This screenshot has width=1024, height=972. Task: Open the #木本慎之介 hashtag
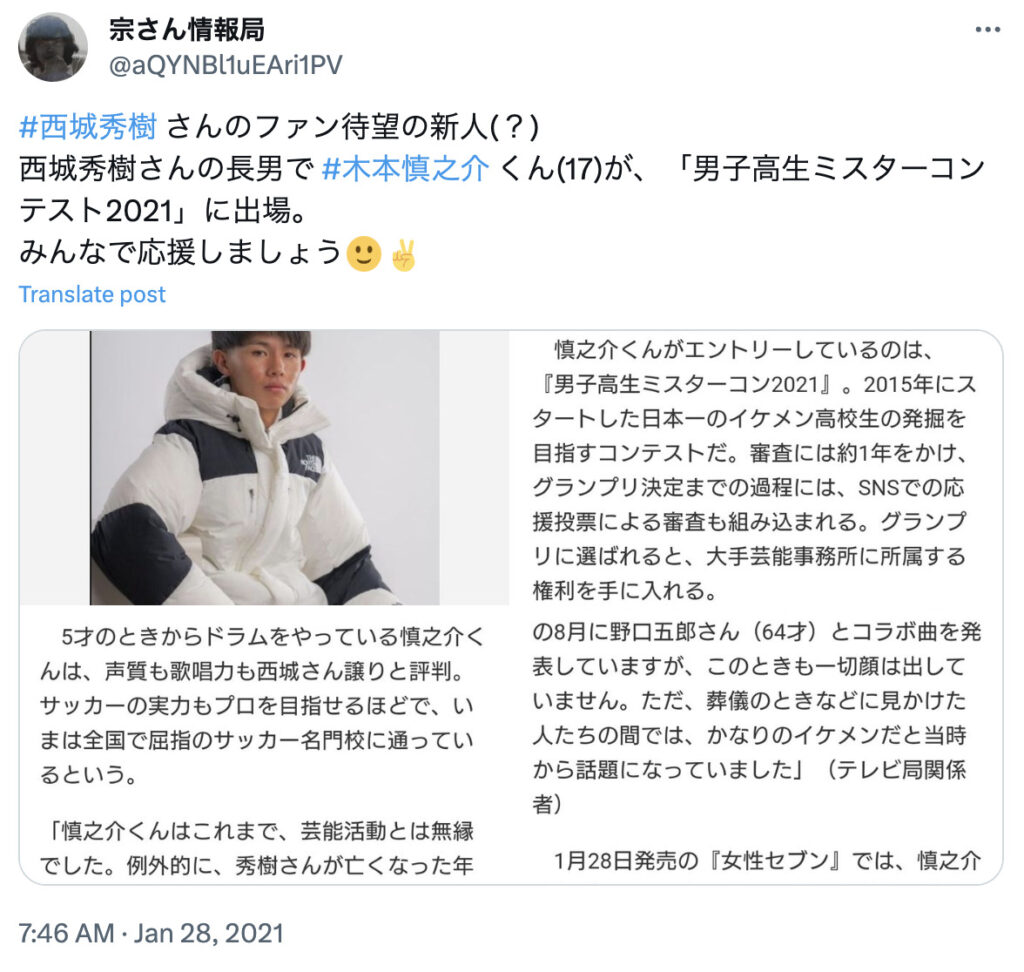pos(406,169)
